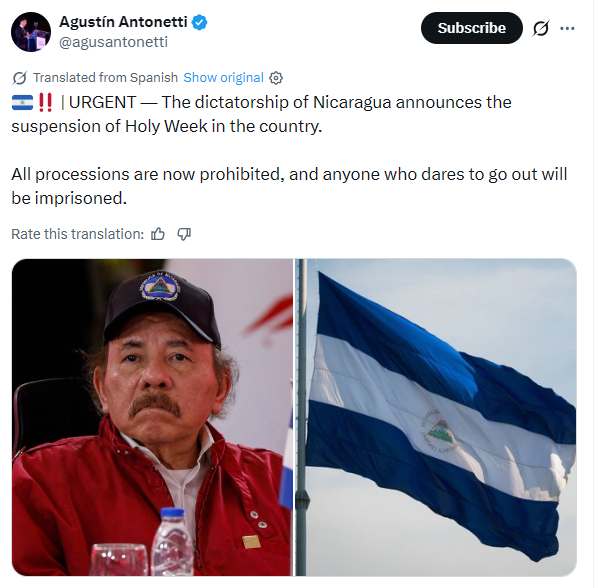Image resolution: width=601 pixels, height=588 pixels.
Task: Show original Spanish text
Action: click(223, 78)
